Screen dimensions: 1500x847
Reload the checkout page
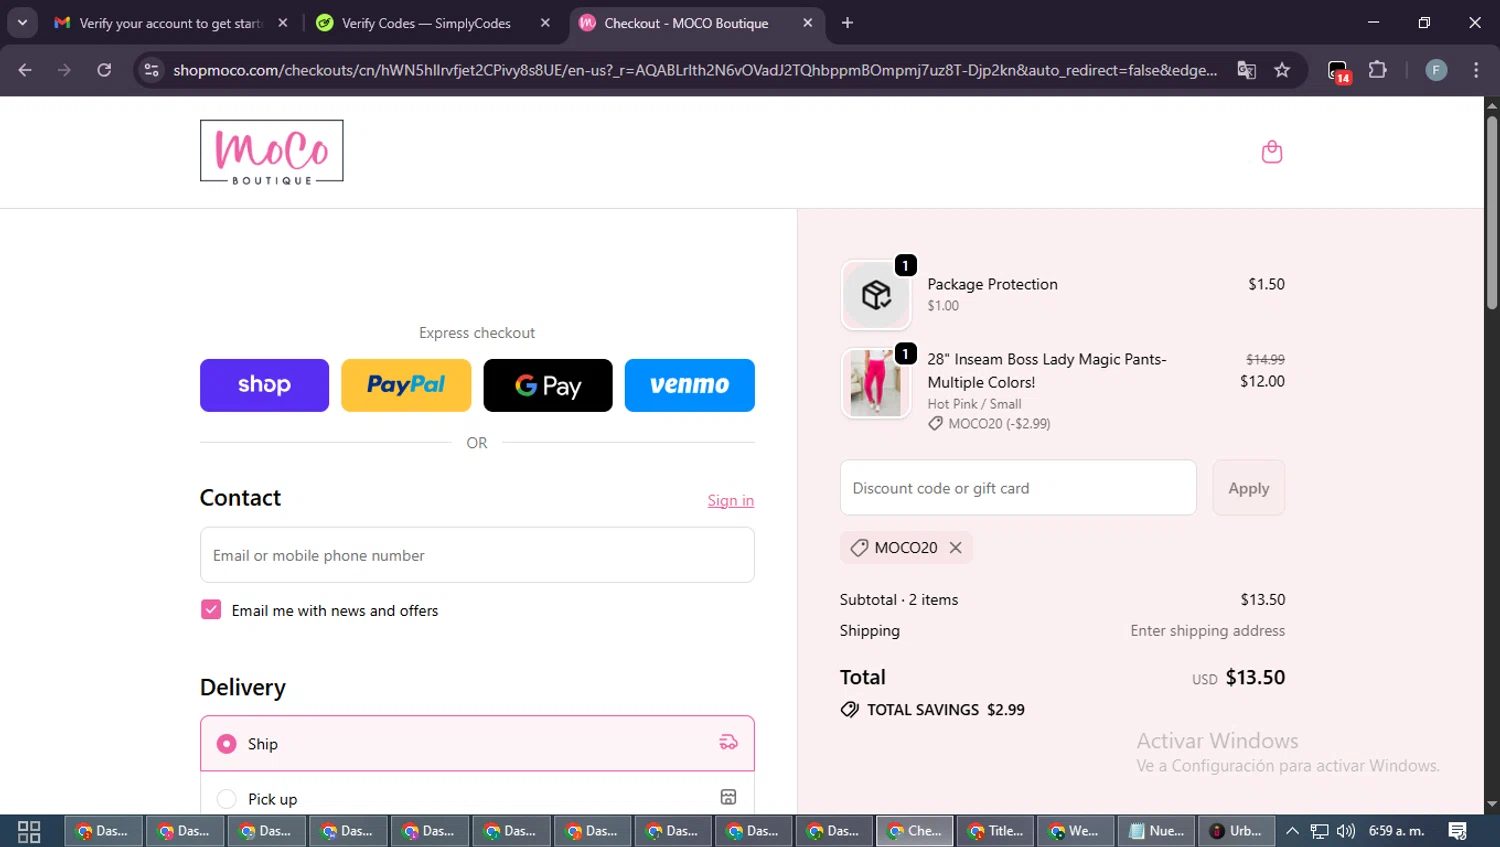[104, 70]
